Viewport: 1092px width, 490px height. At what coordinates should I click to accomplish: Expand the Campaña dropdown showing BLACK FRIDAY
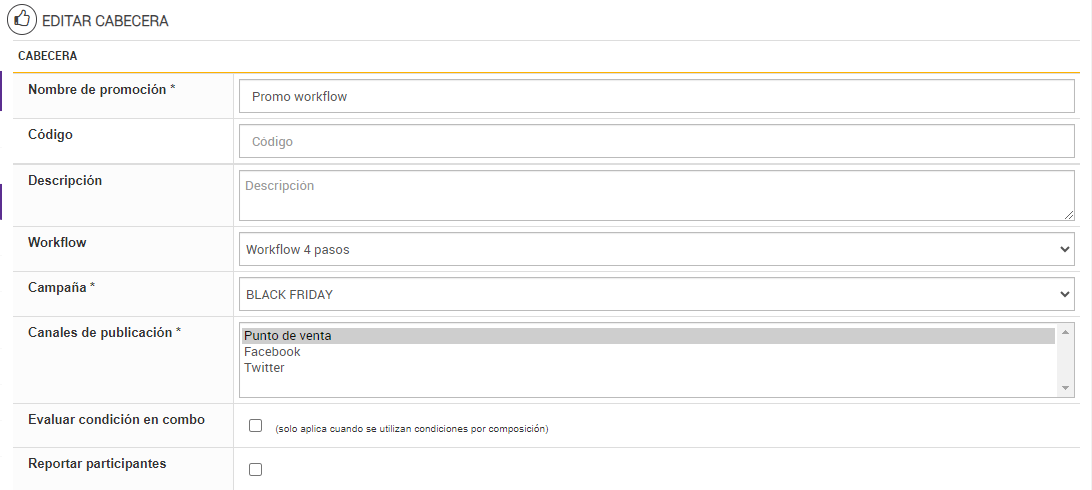(656, 294)
